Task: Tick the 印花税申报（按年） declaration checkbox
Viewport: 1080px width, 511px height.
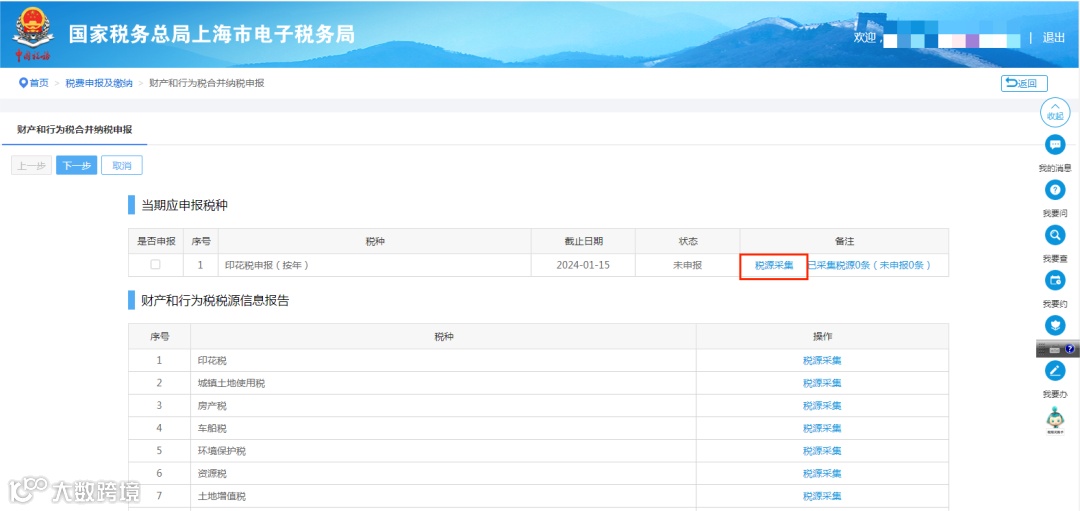Action: [156, 264]
